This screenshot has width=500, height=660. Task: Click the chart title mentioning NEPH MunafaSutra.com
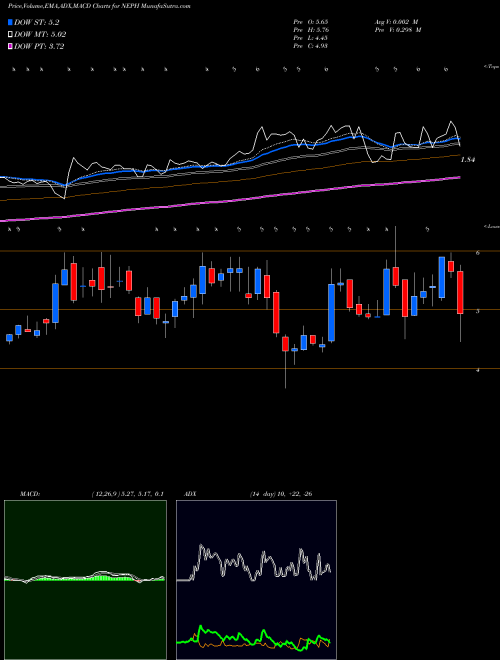pos(99,6)
